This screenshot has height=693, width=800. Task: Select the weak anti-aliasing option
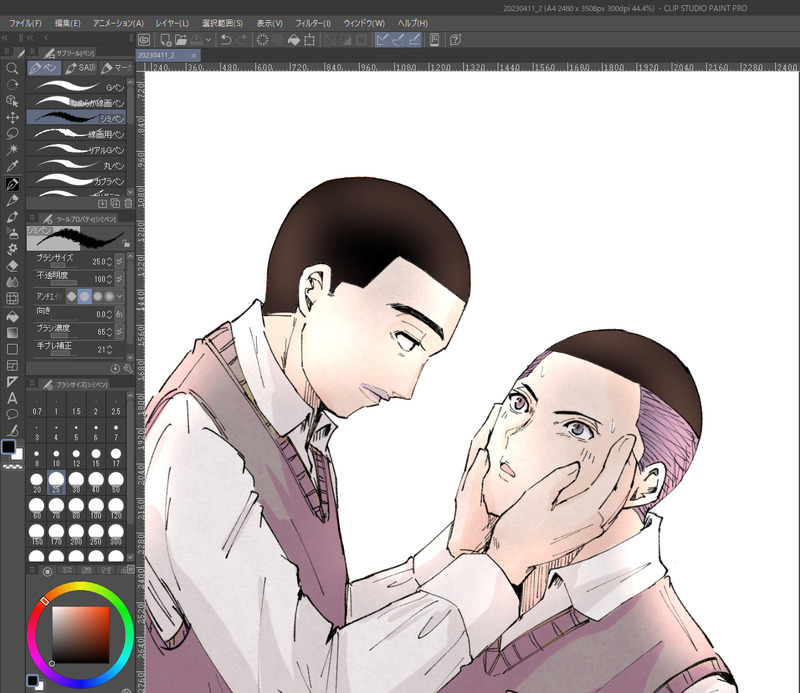tap(85, 296)
